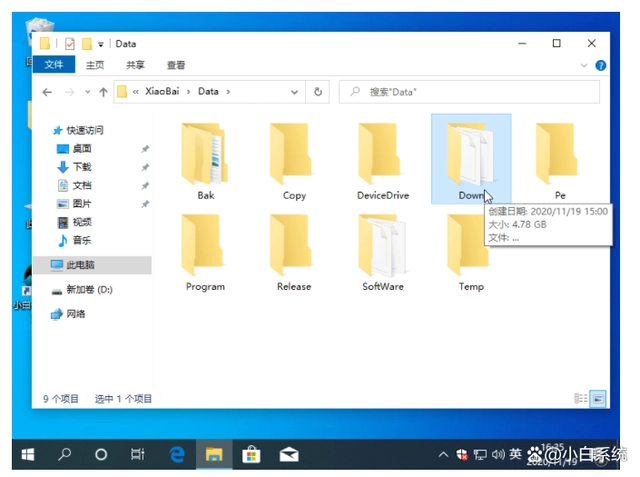Click the network icon in system tray
The width and height of the screenshot is (640, 477).
click(480, 454)
